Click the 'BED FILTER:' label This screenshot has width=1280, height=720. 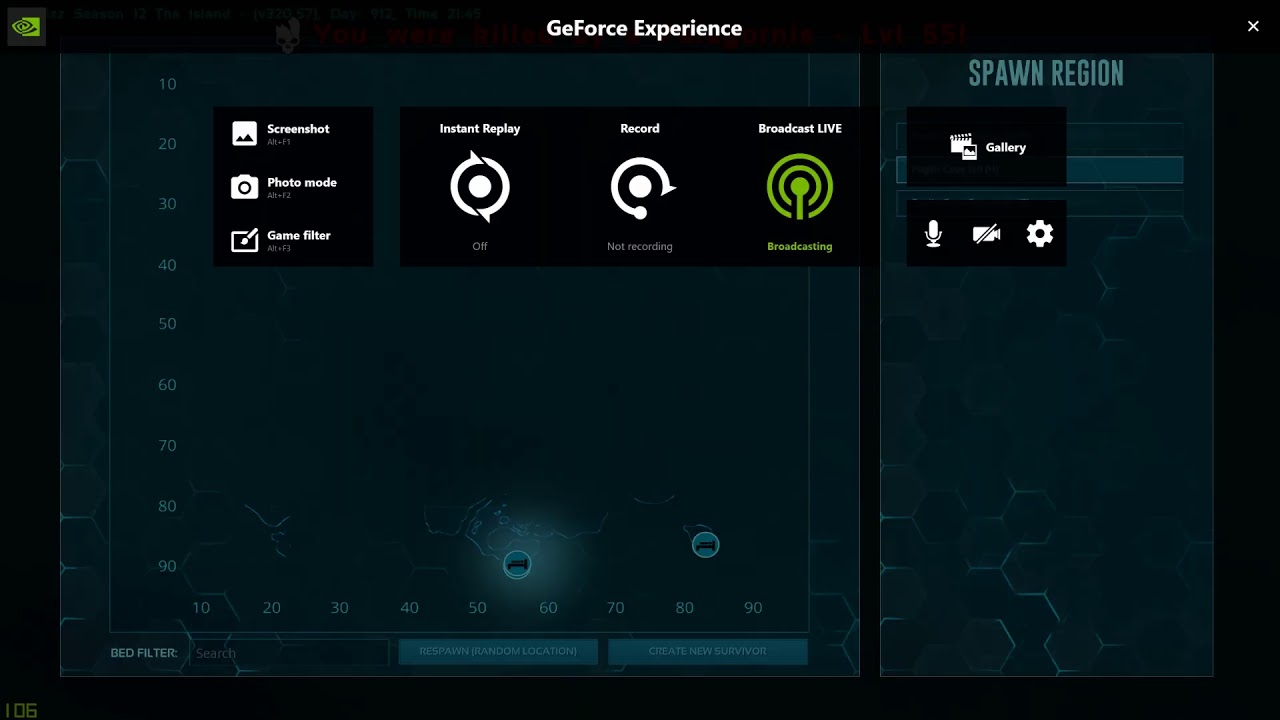pos(144,653)
